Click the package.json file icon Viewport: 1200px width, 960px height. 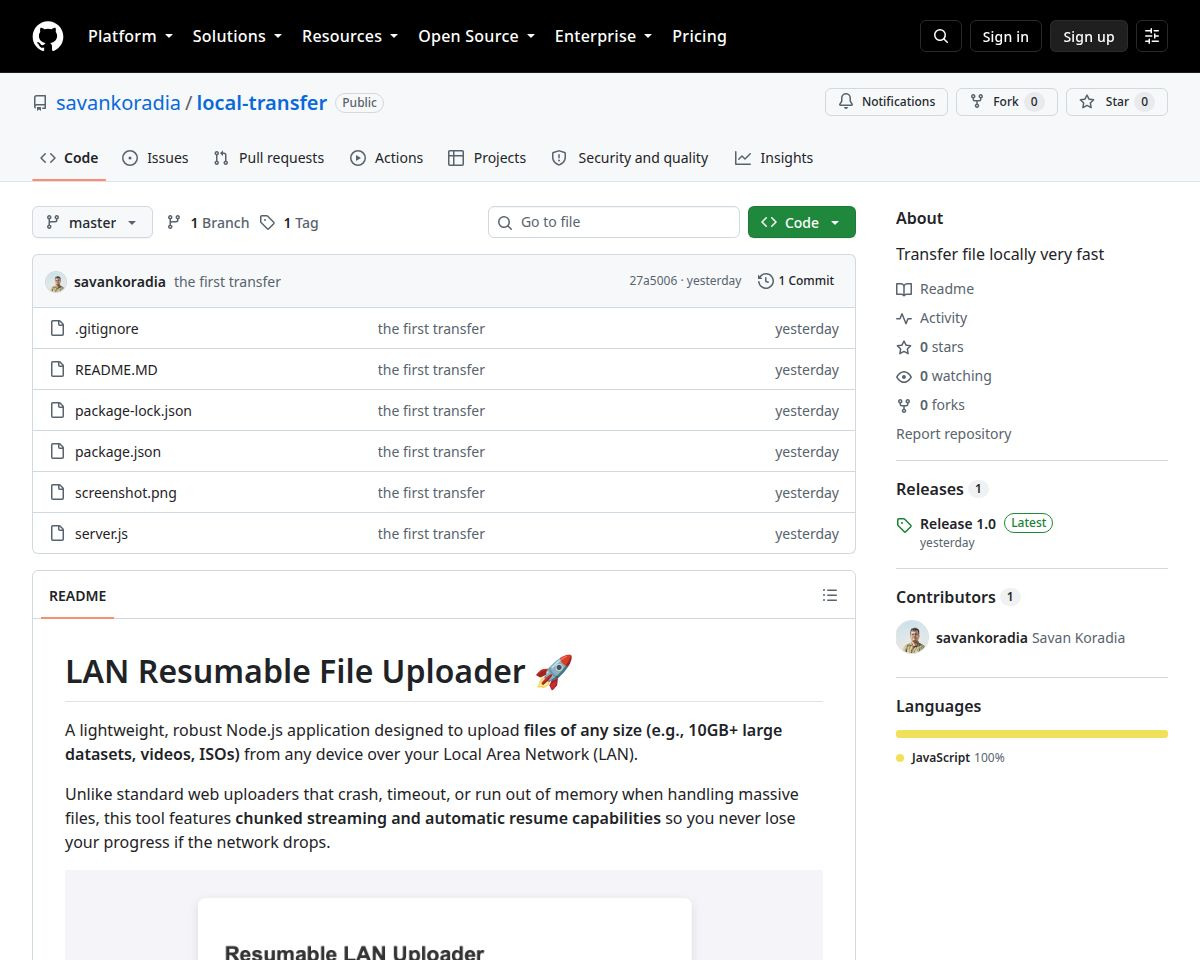[57, 451]
